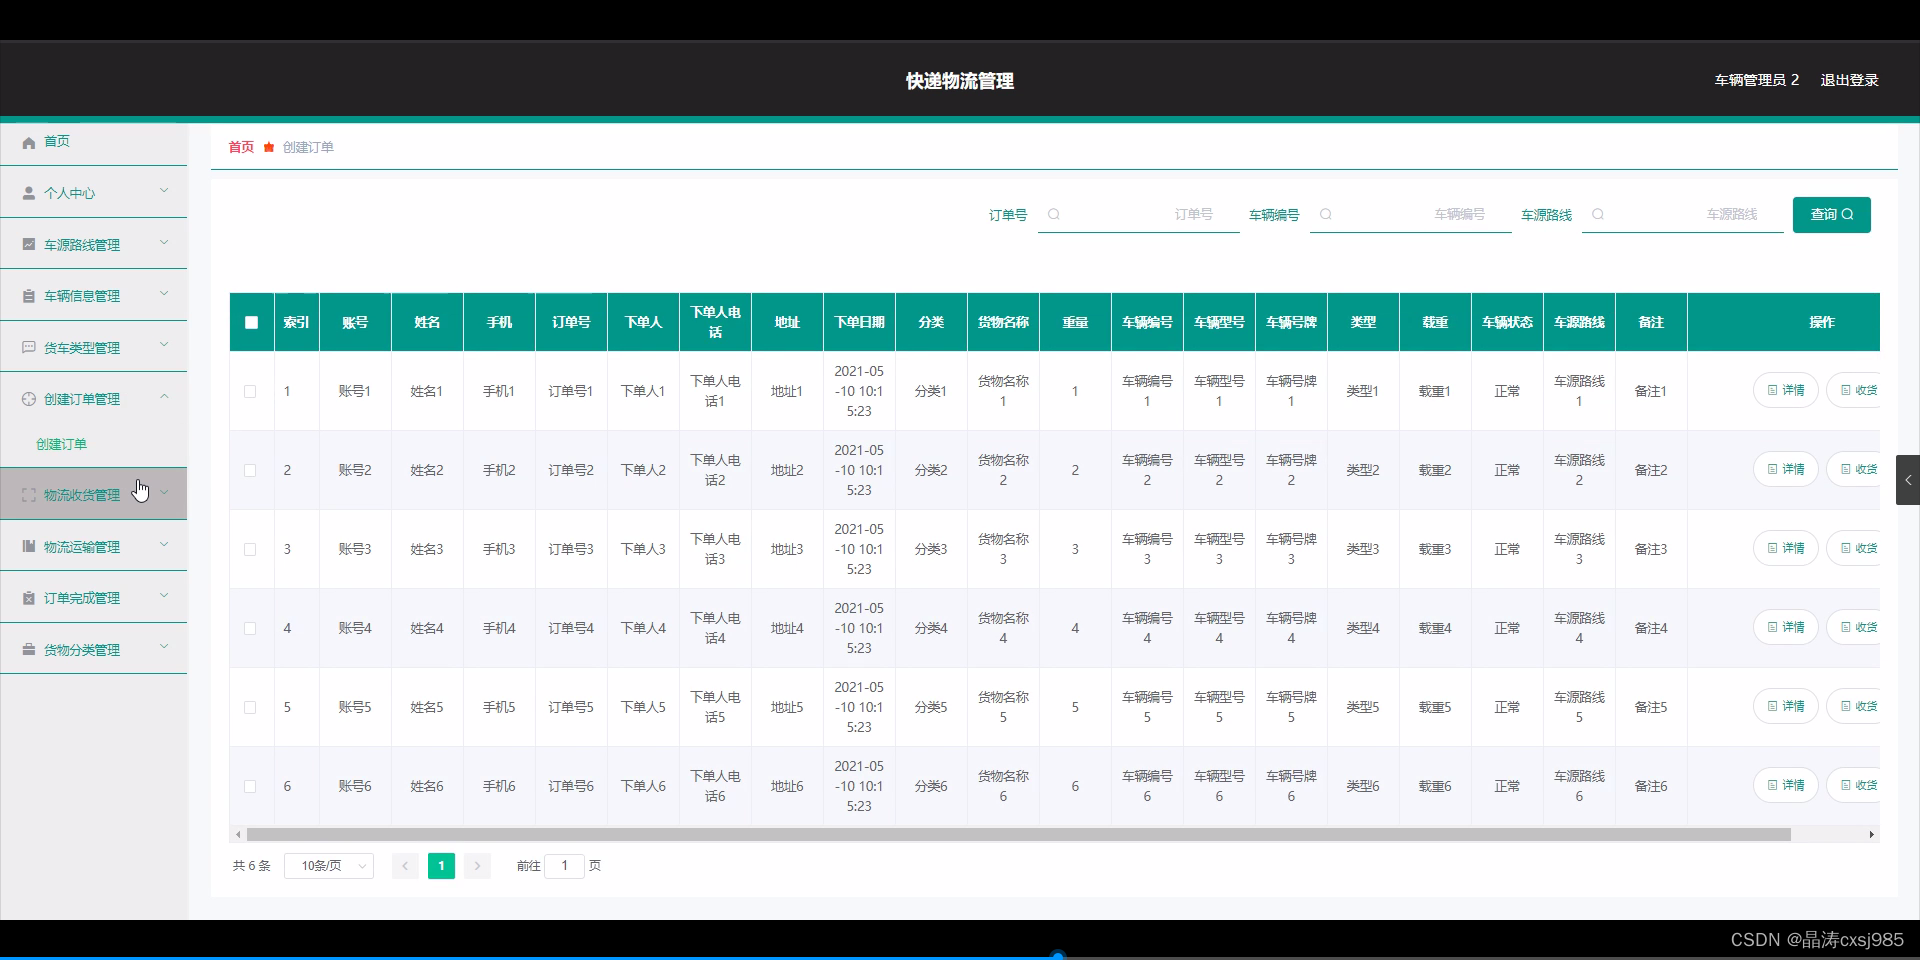Click 退出登录 to log out
This screenshot has width=1920, height=960.
click(1849, 80)
